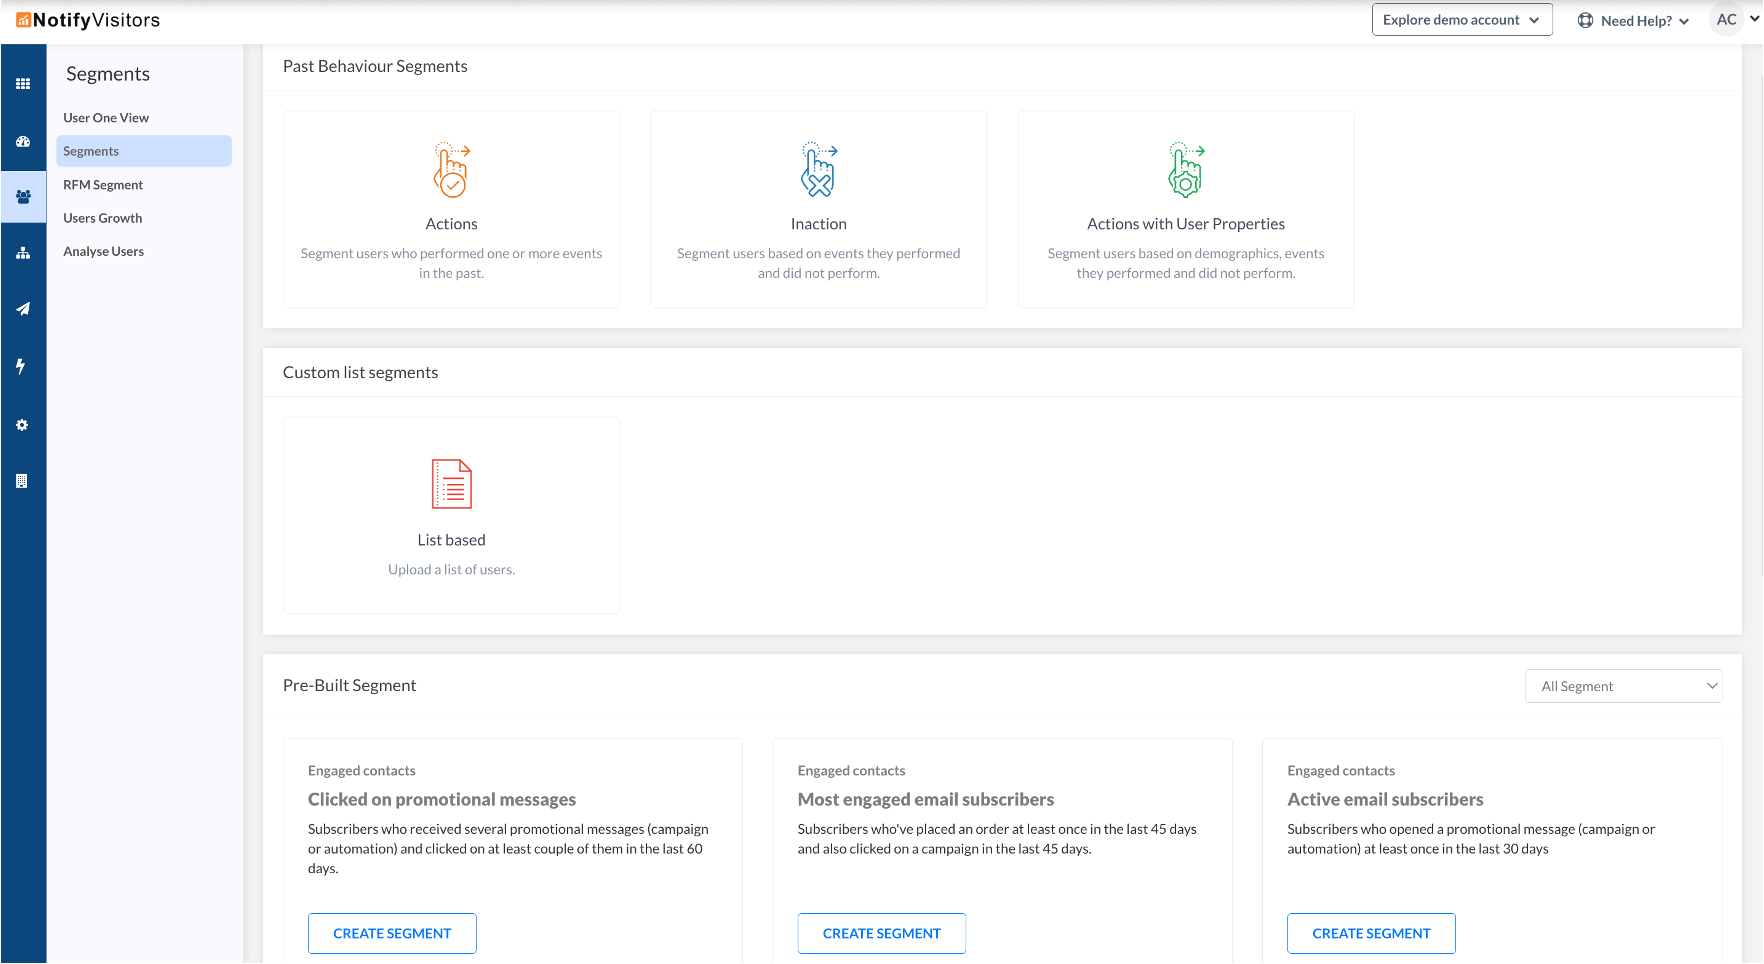Go to User One View menu item
The width and height of the screenshot is (1764, 964).
click(106, 118)
